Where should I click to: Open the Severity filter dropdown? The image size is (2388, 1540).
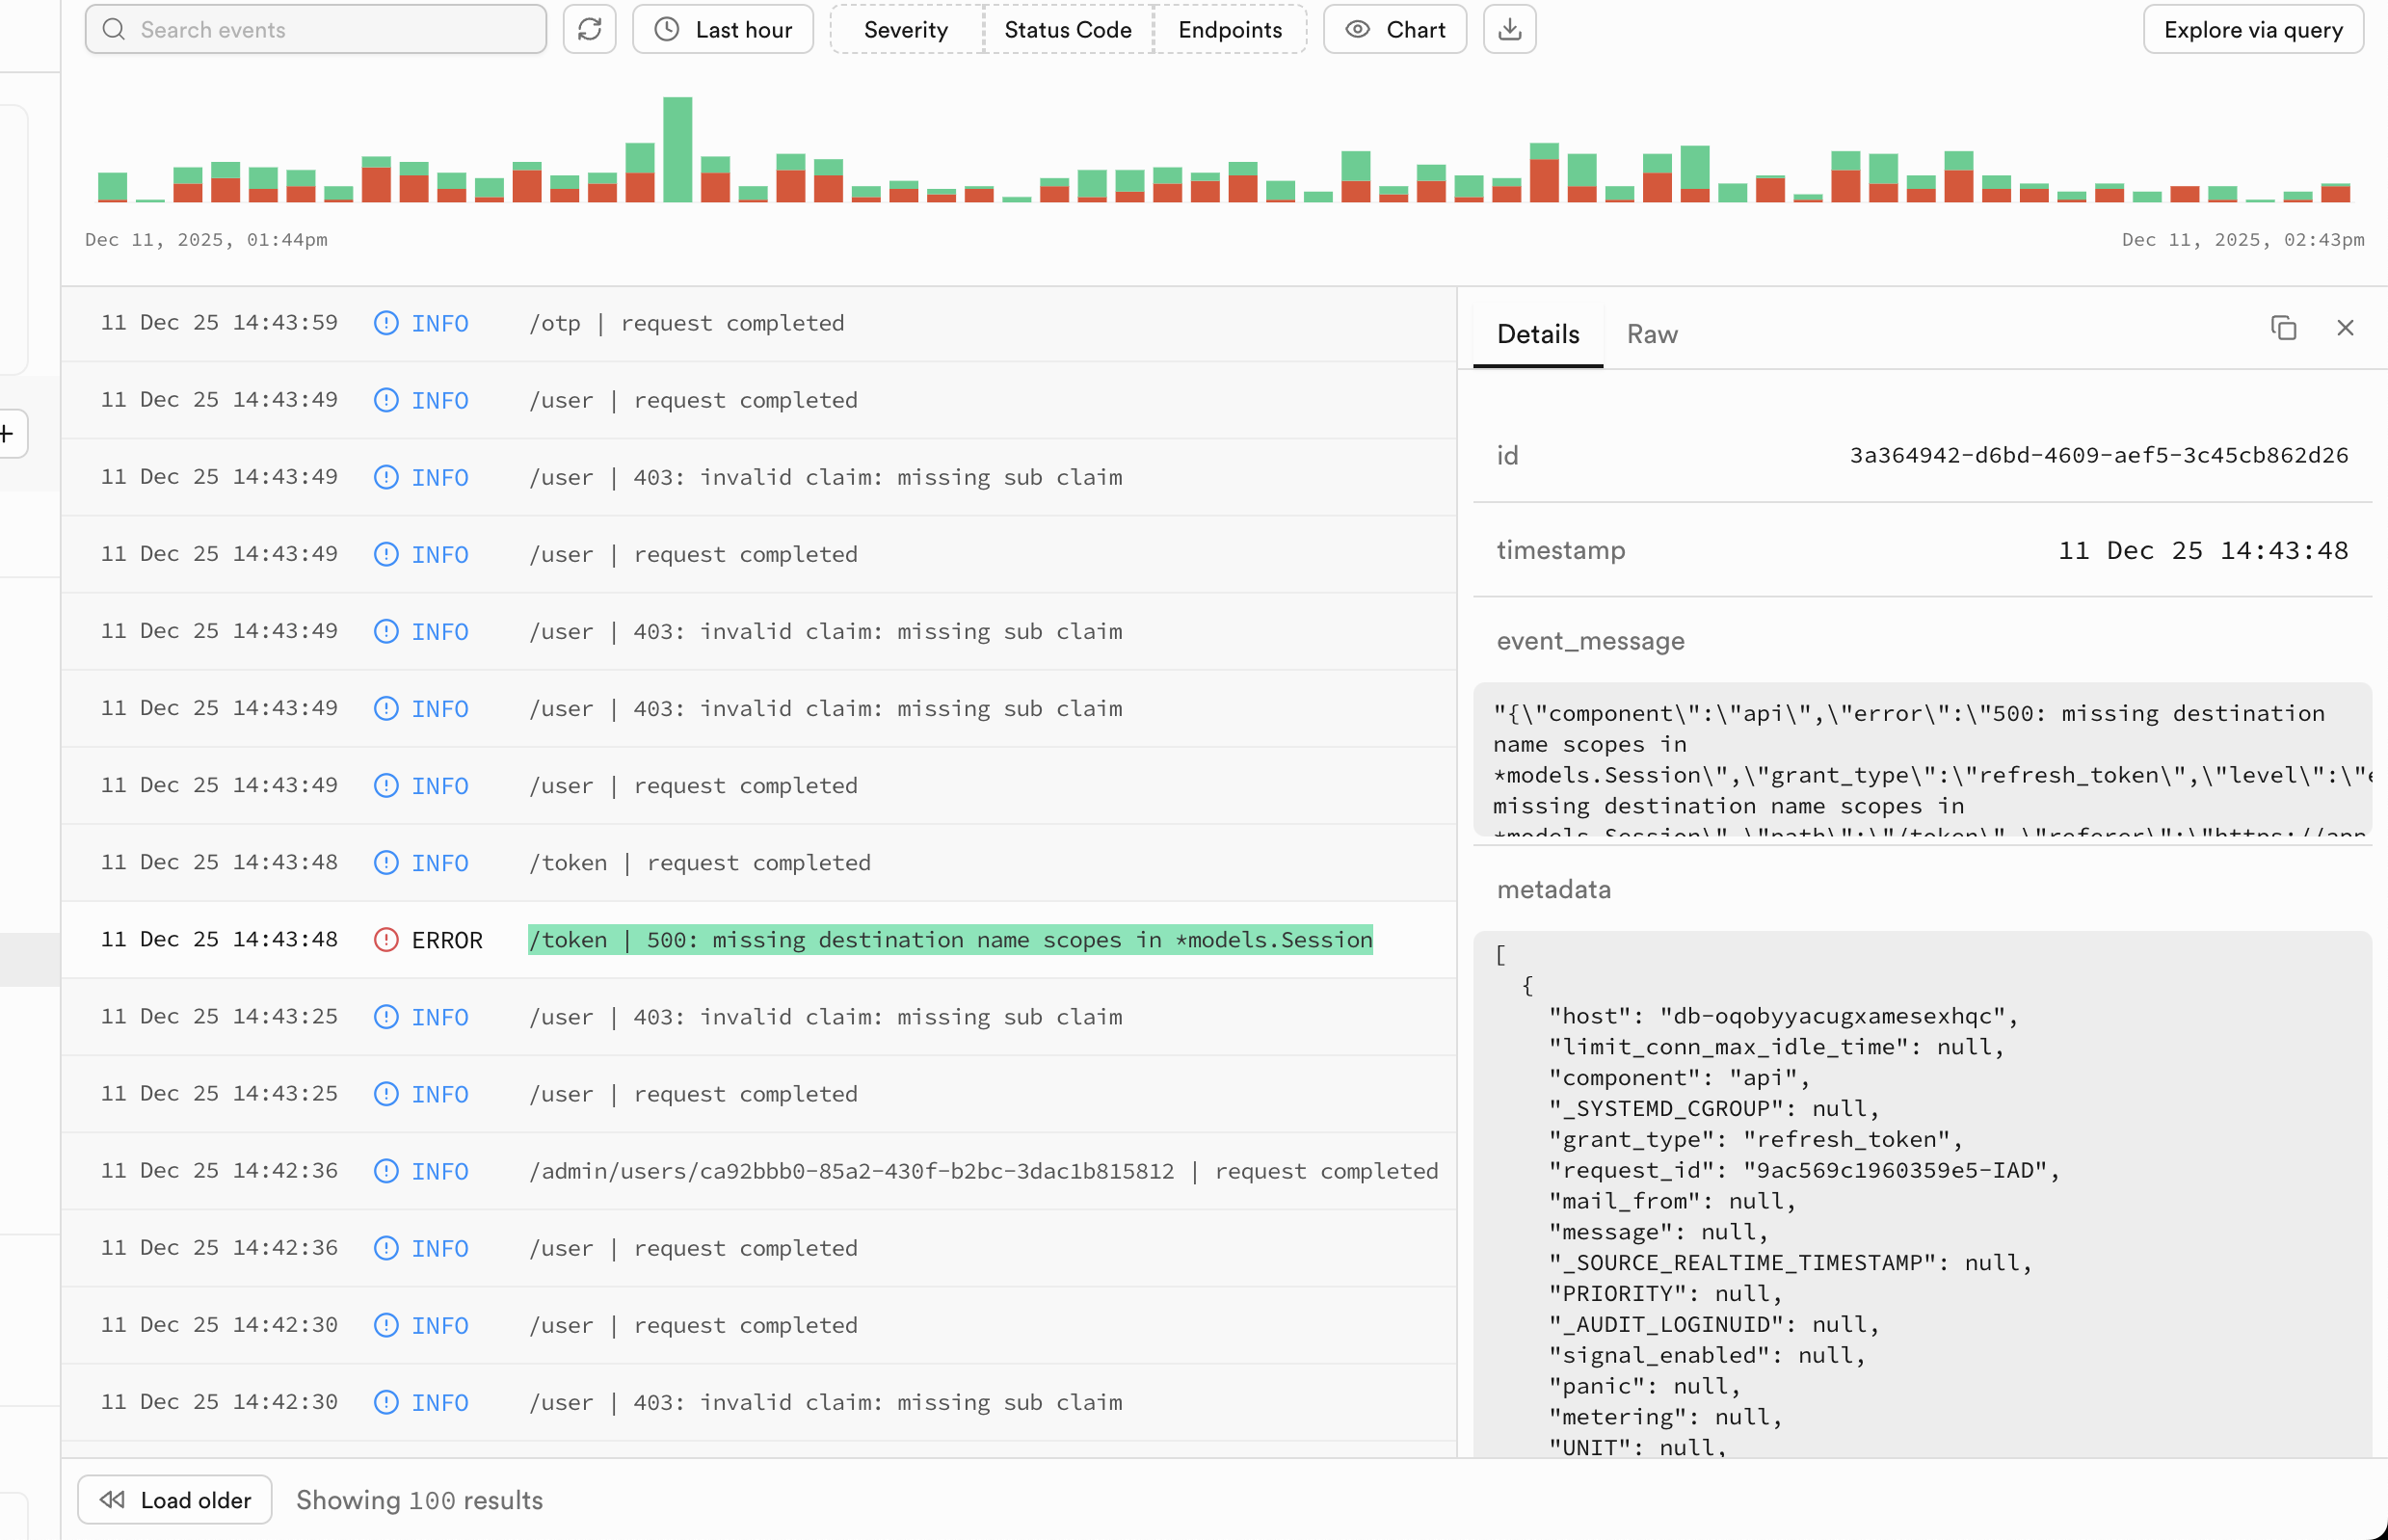(906, 29)
